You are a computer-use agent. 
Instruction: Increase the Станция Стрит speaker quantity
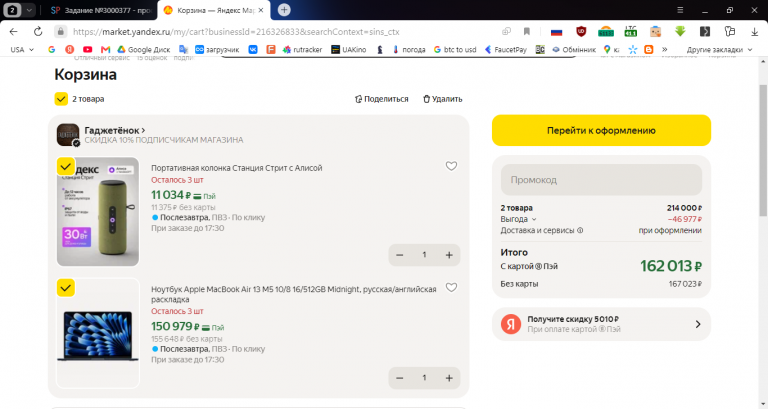[x=449, y=255]
